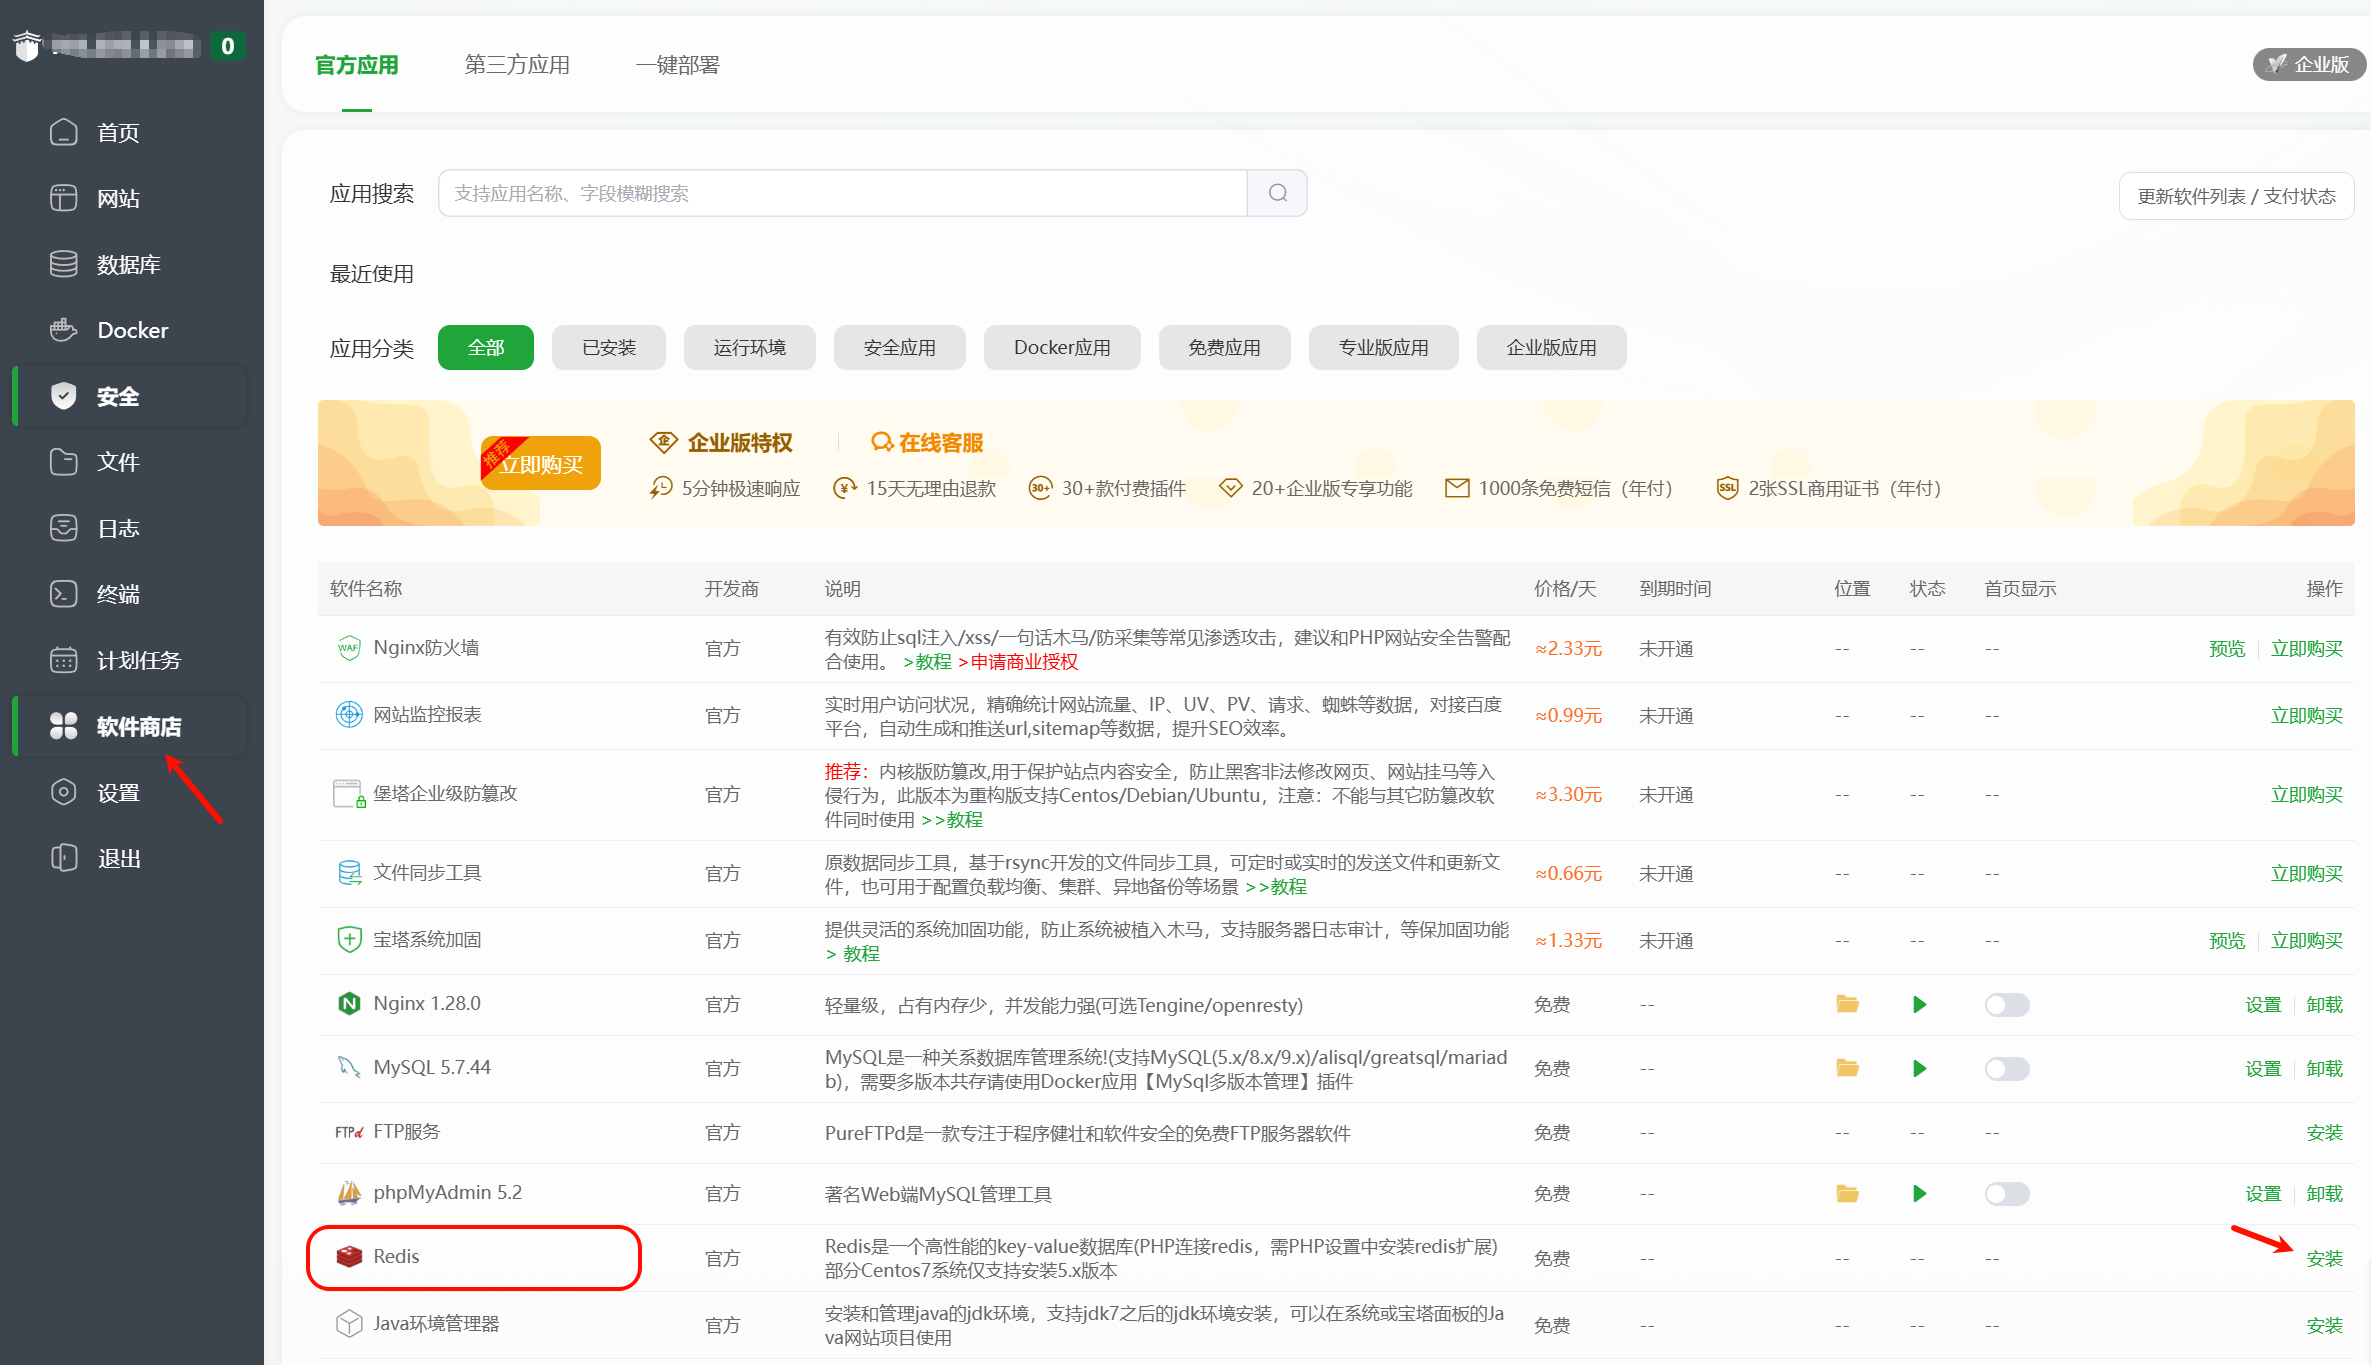This screenshot has width=2371, height=1365.
Task: Click 立即购买 for Nginx防火墙
Action: [2306, 648]
